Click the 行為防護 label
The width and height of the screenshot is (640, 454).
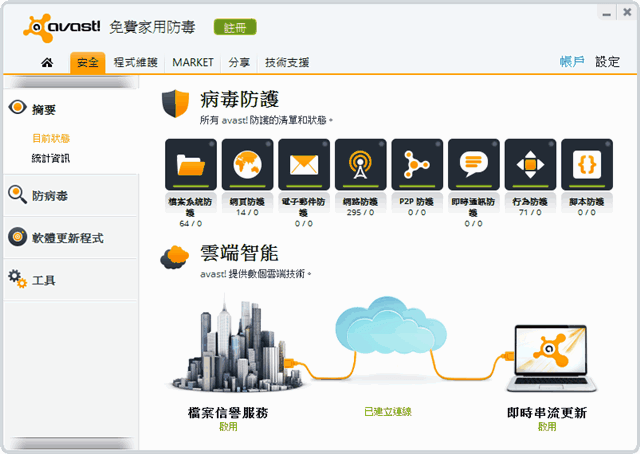pyautogui.click(x=530, y=202)
